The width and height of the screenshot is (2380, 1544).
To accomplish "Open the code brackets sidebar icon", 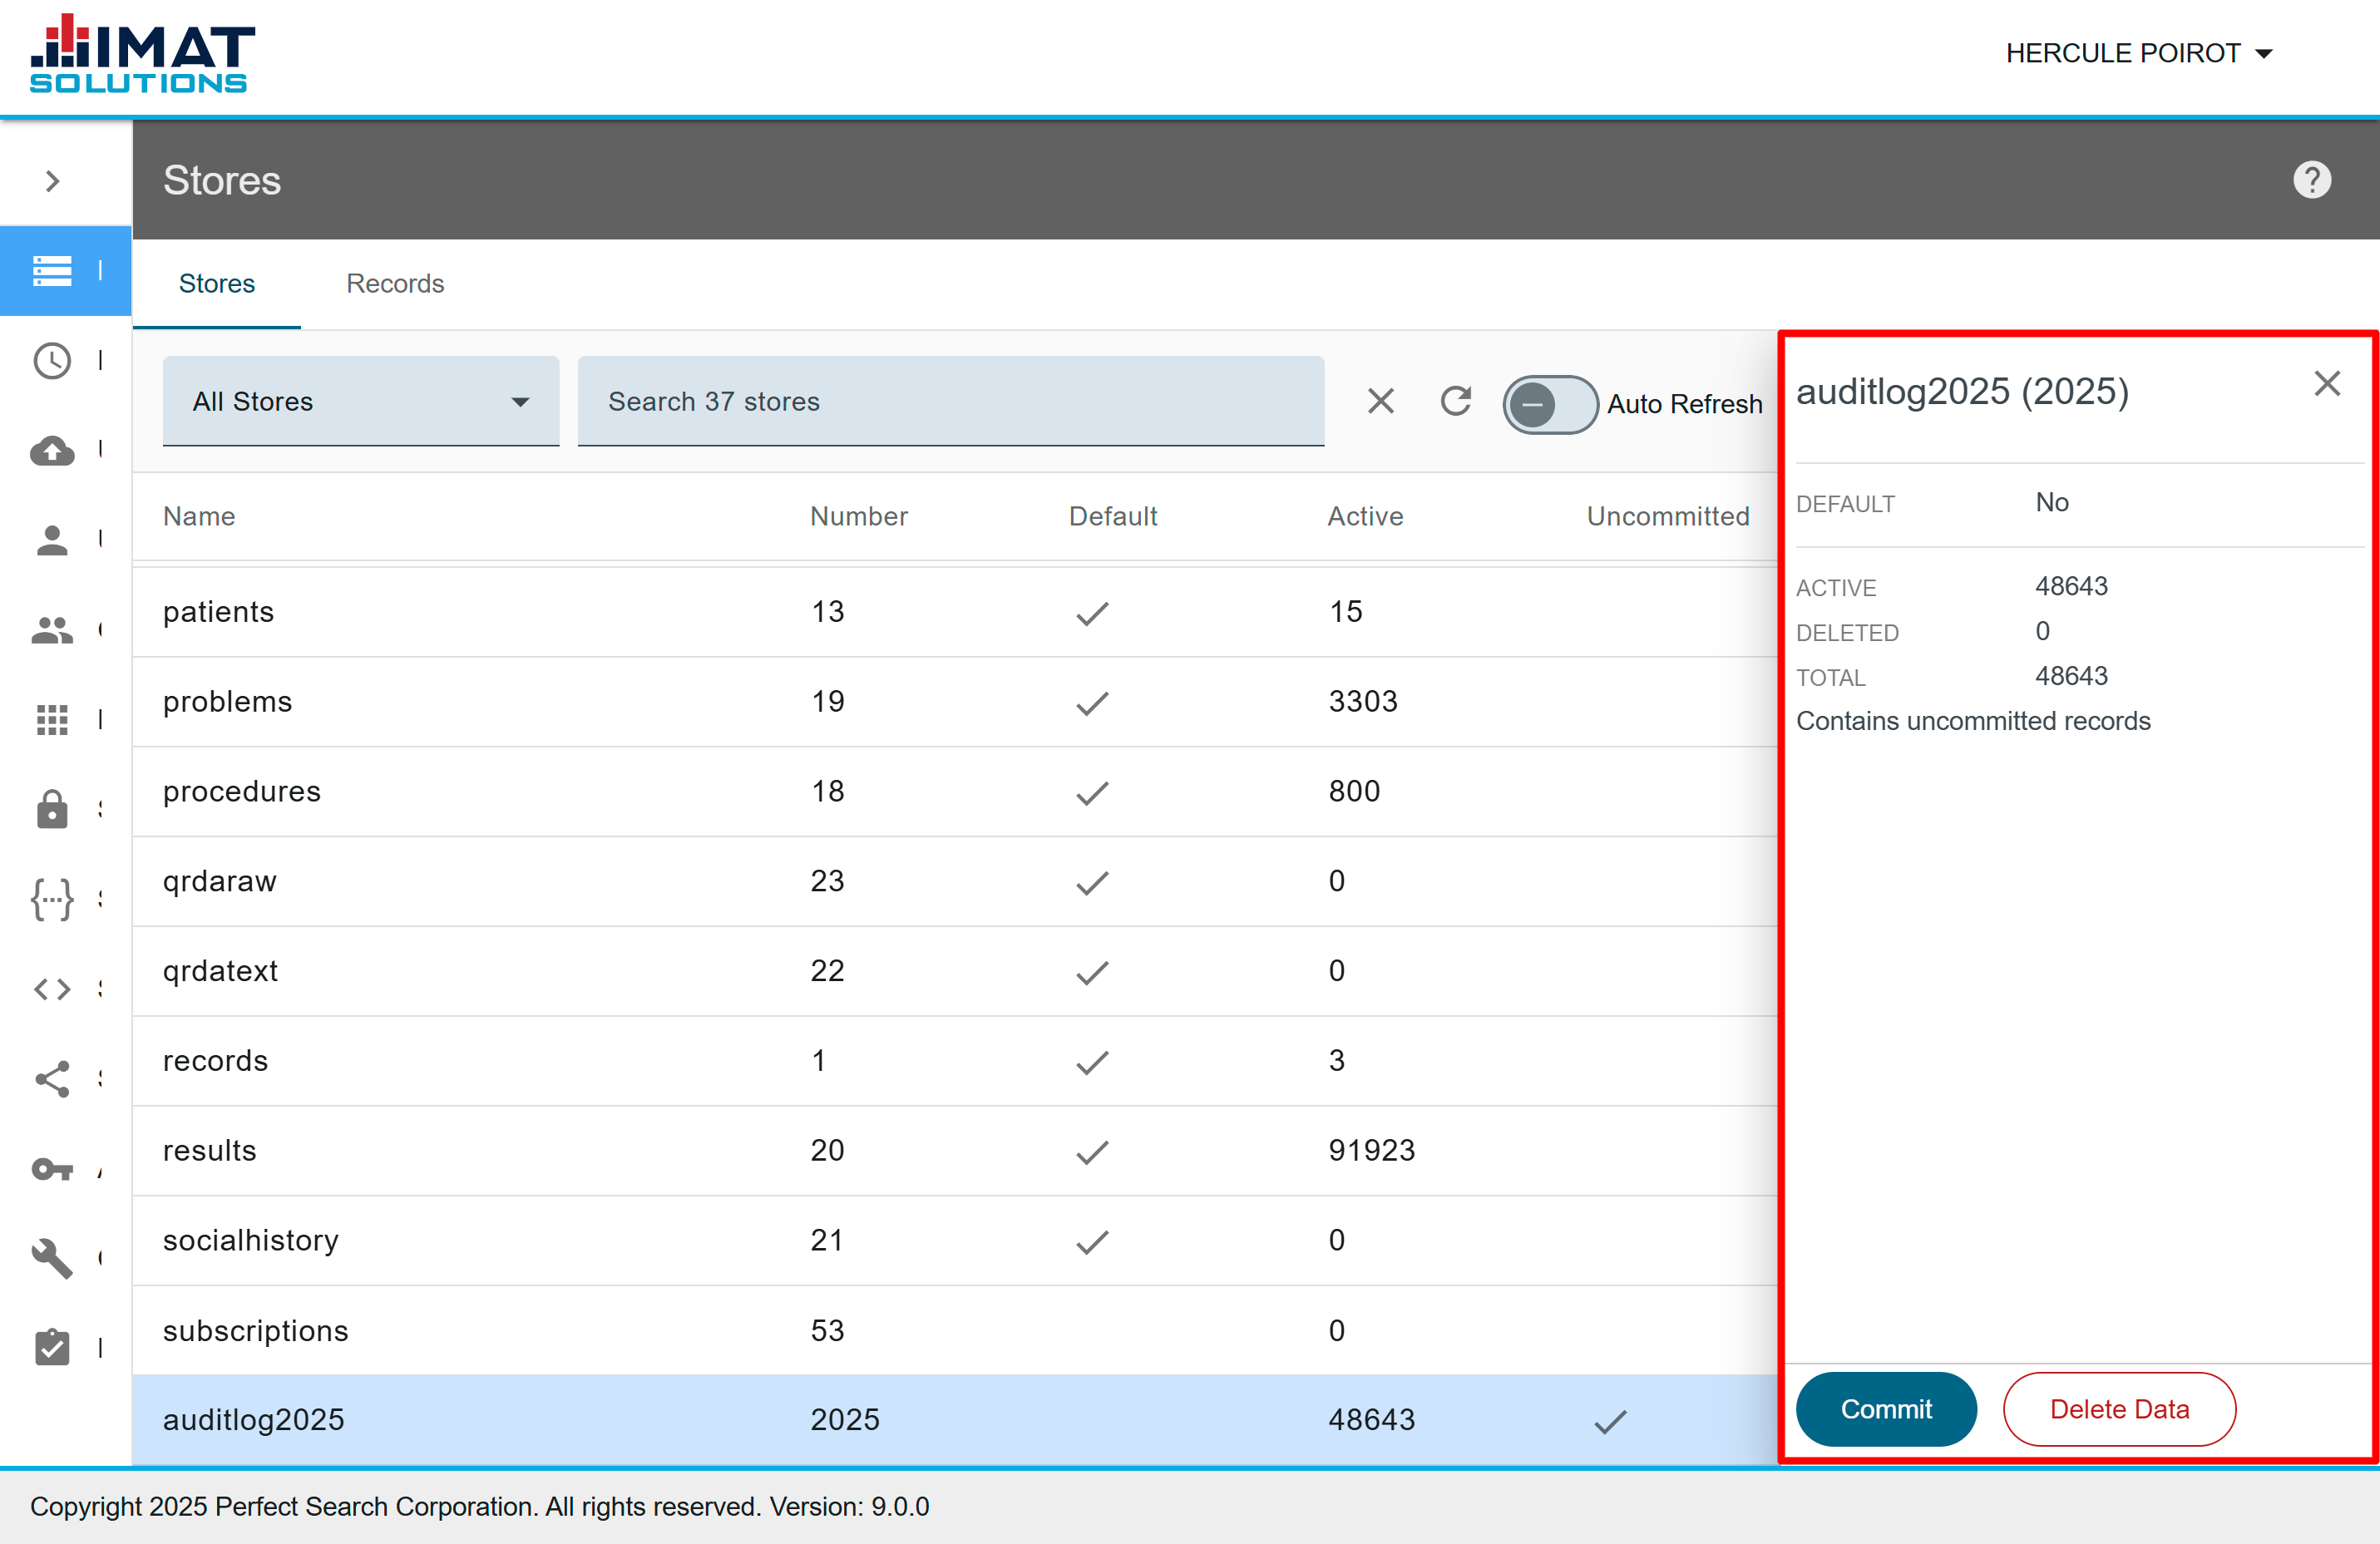I will point(52,989).
